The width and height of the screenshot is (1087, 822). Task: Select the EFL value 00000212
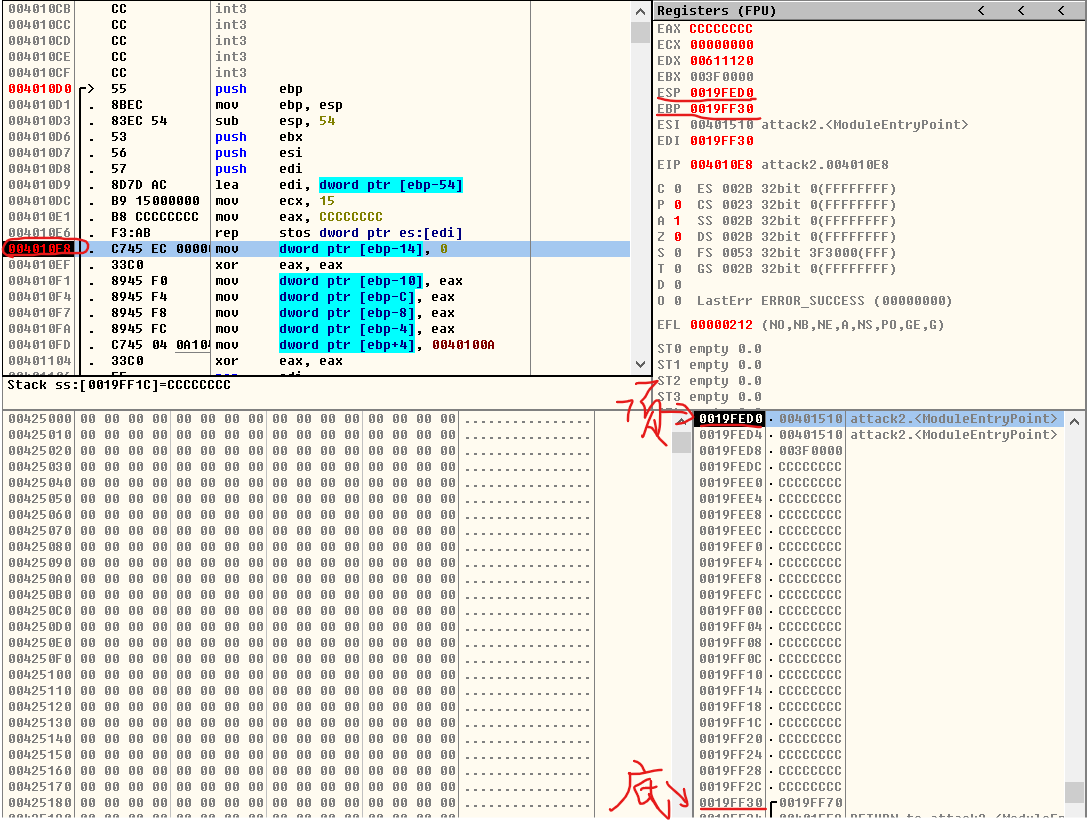[721, 325]
